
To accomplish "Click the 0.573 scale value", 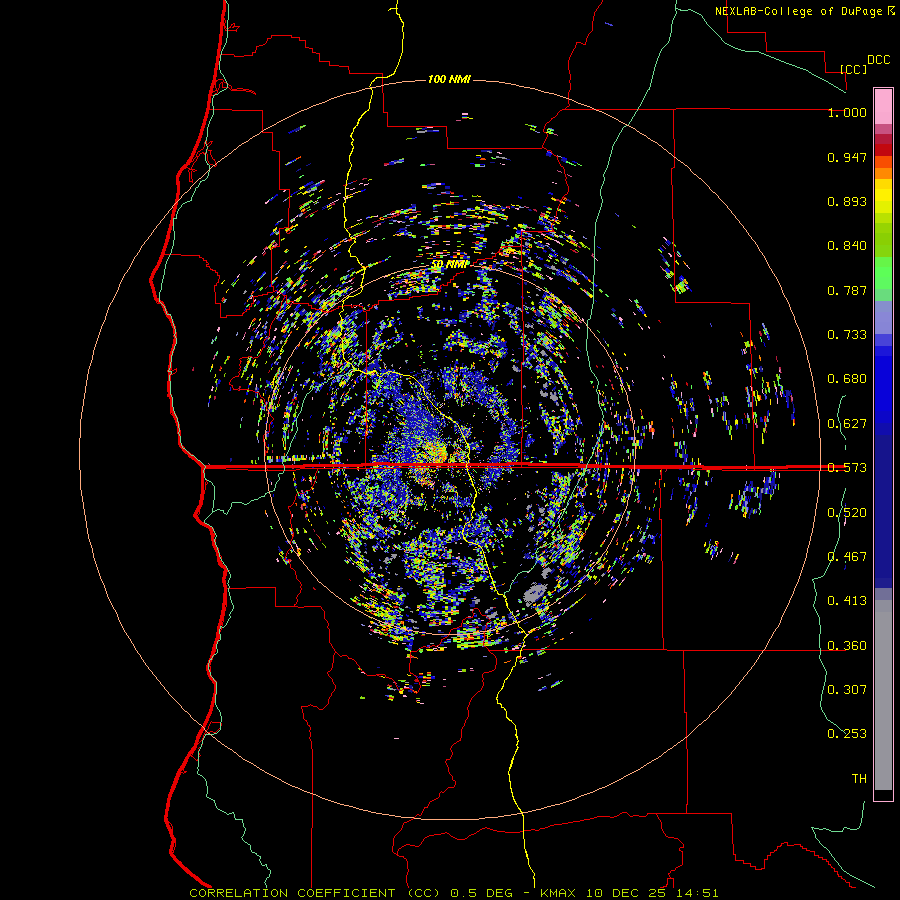I will tap(847, 468).
